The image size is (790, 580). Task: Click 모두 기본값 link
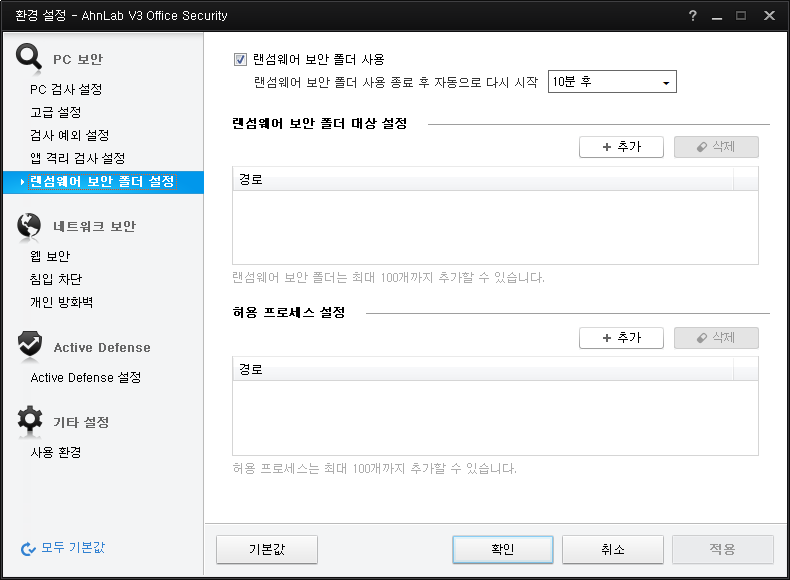(73, 548)
